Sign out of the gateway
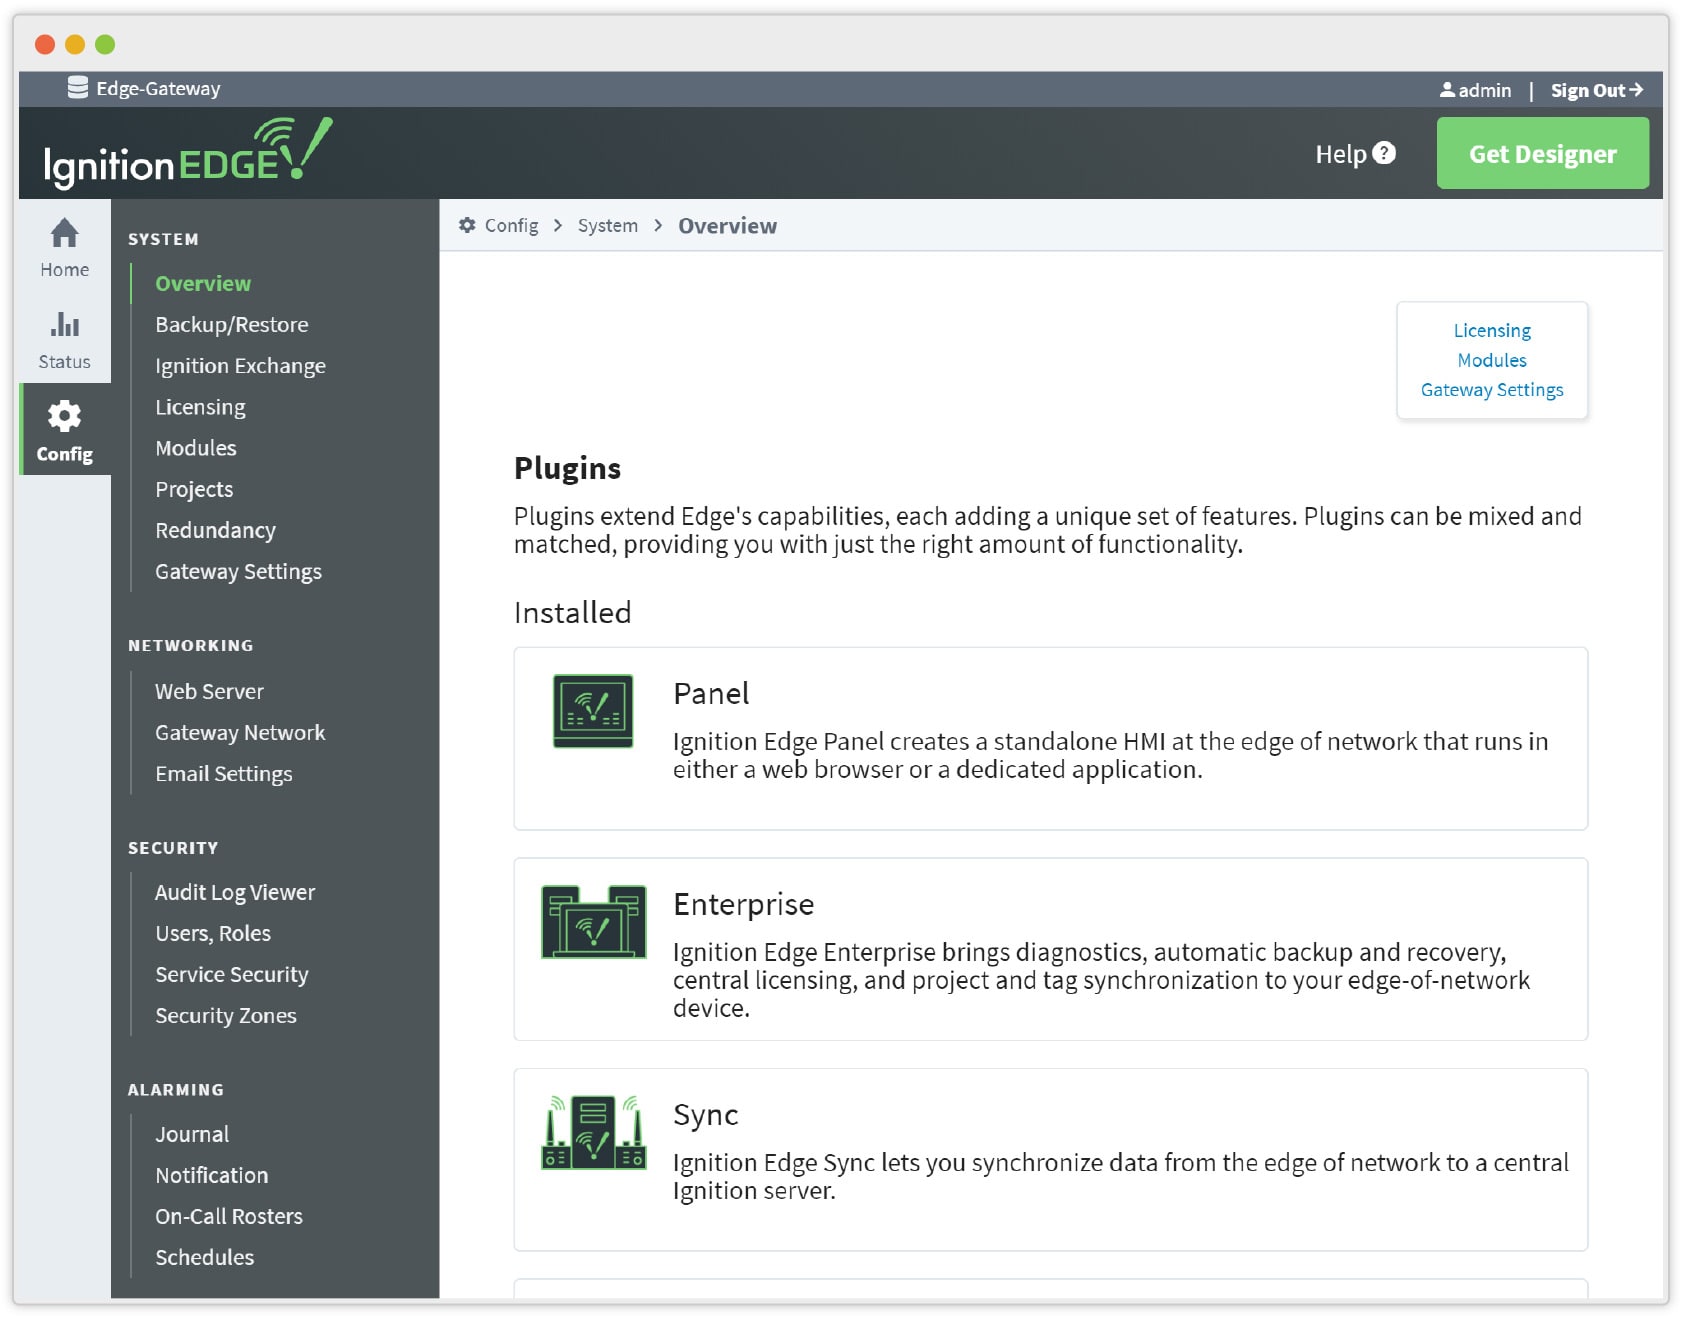The height and width of the screenshot is (1320, 1682). 1596,90
